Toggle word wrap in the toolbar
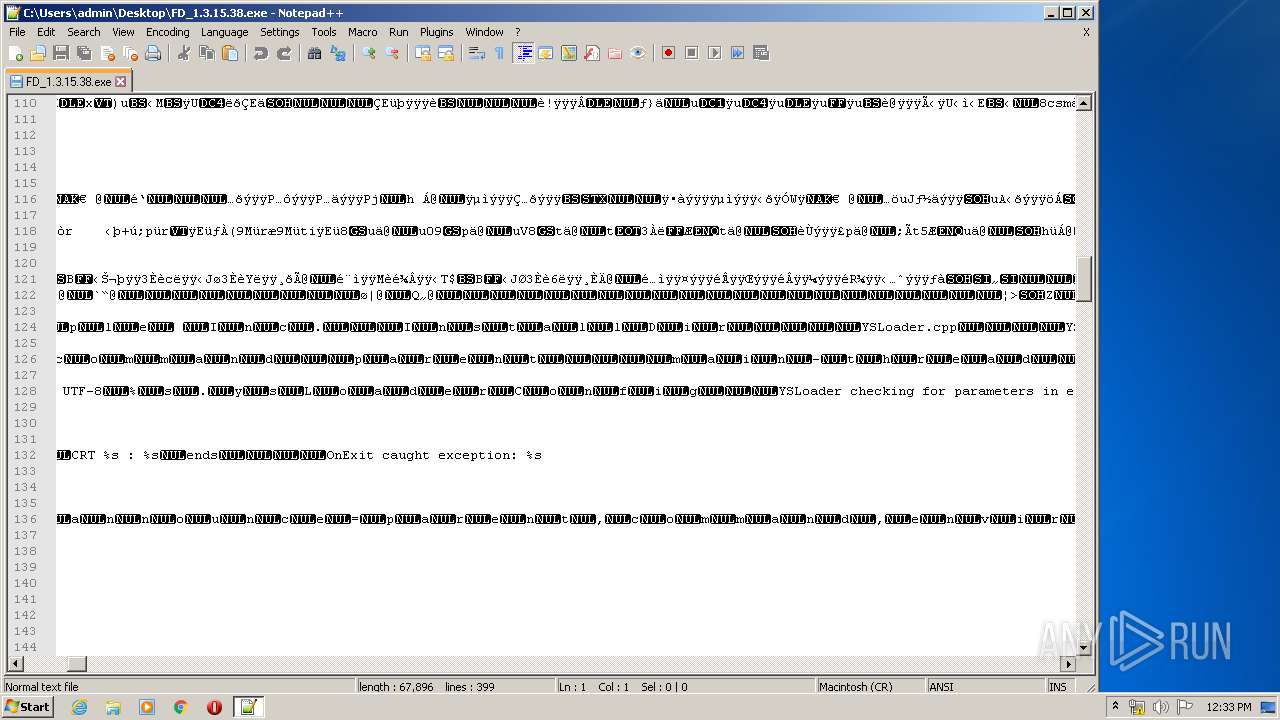 coord(477,53)
